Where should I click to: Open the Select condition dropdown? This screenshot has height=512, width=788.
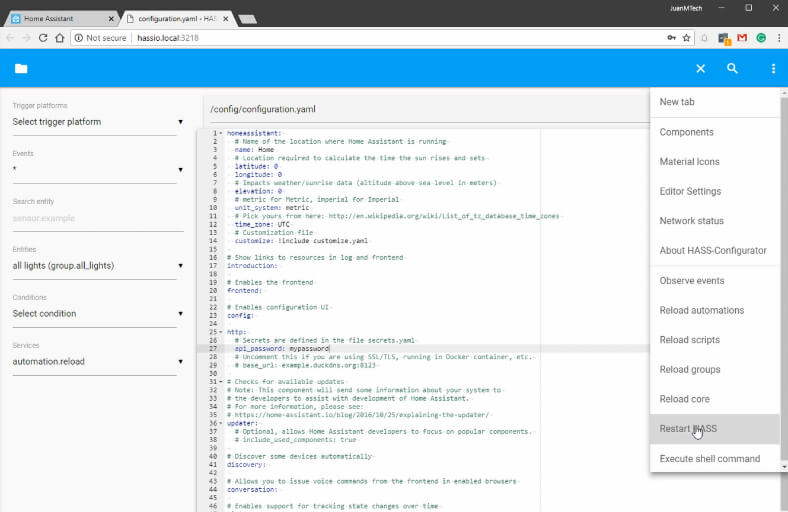(97, 314)
